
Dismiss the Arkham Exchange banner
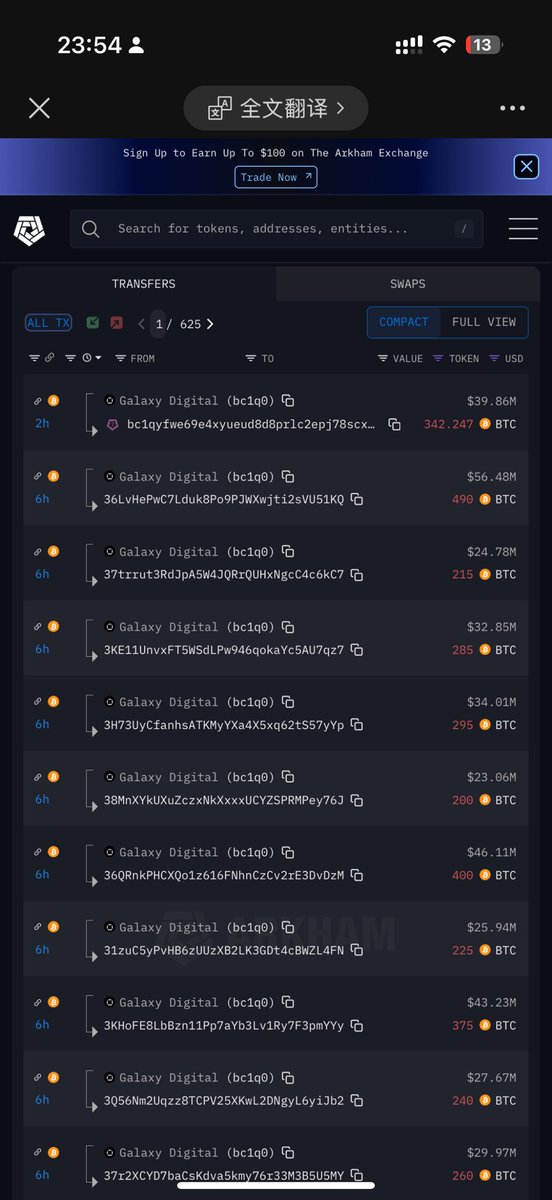[526, 166]
